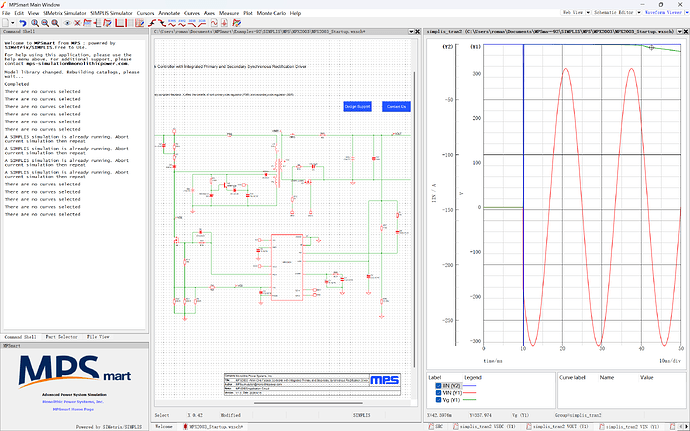Click the zoom out magnifier icon
Viewport: 690px width, 431px height.
coord(45,23)
